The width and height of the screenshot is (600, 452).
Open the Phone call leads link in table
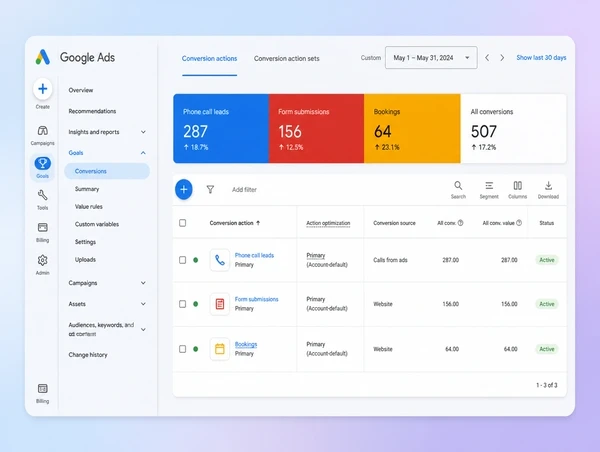point(254,255)
